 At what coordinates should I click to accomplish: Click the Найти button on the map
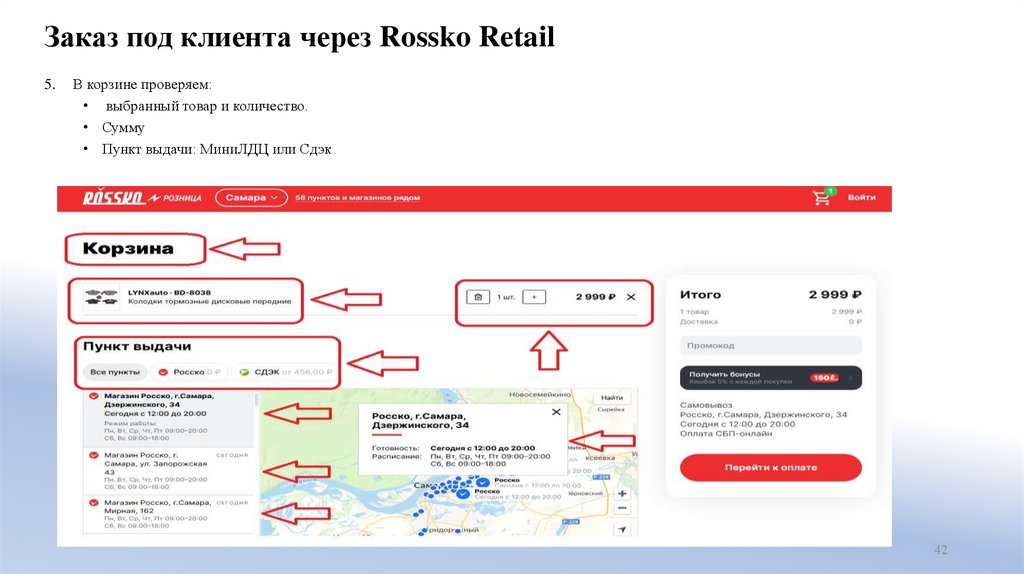[612, 397]
